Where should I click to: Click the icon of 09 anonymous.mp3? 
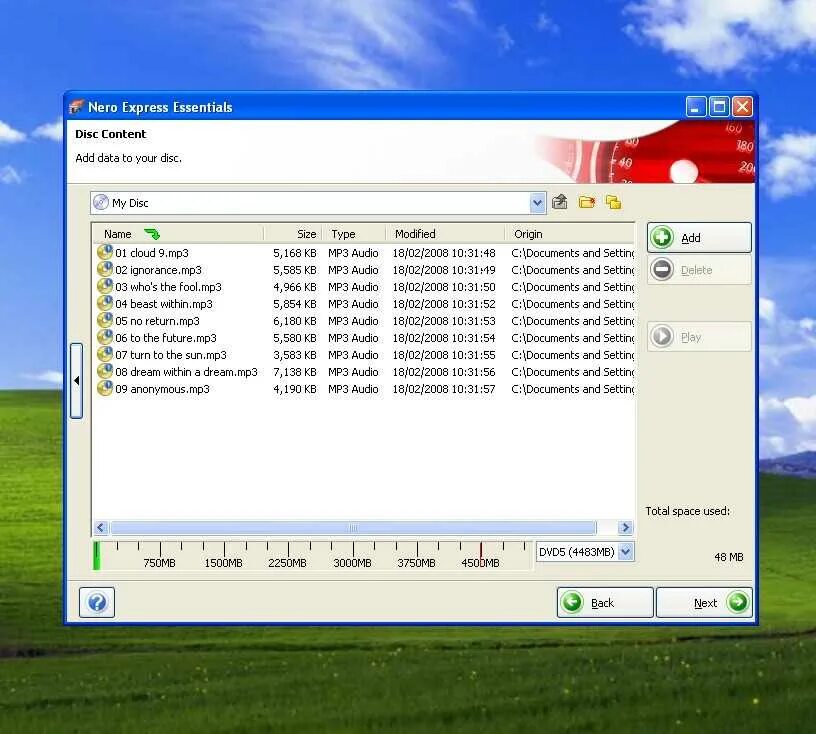pyautogui.click(x=105, y=388)
